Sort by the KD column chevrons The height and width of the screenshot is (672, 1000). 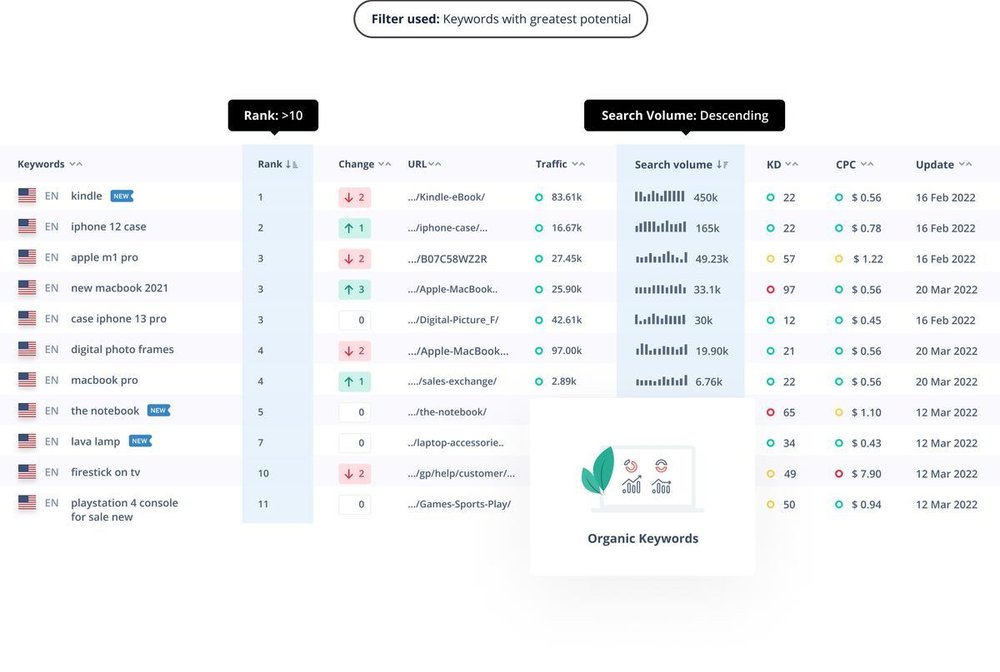point(791,164)
